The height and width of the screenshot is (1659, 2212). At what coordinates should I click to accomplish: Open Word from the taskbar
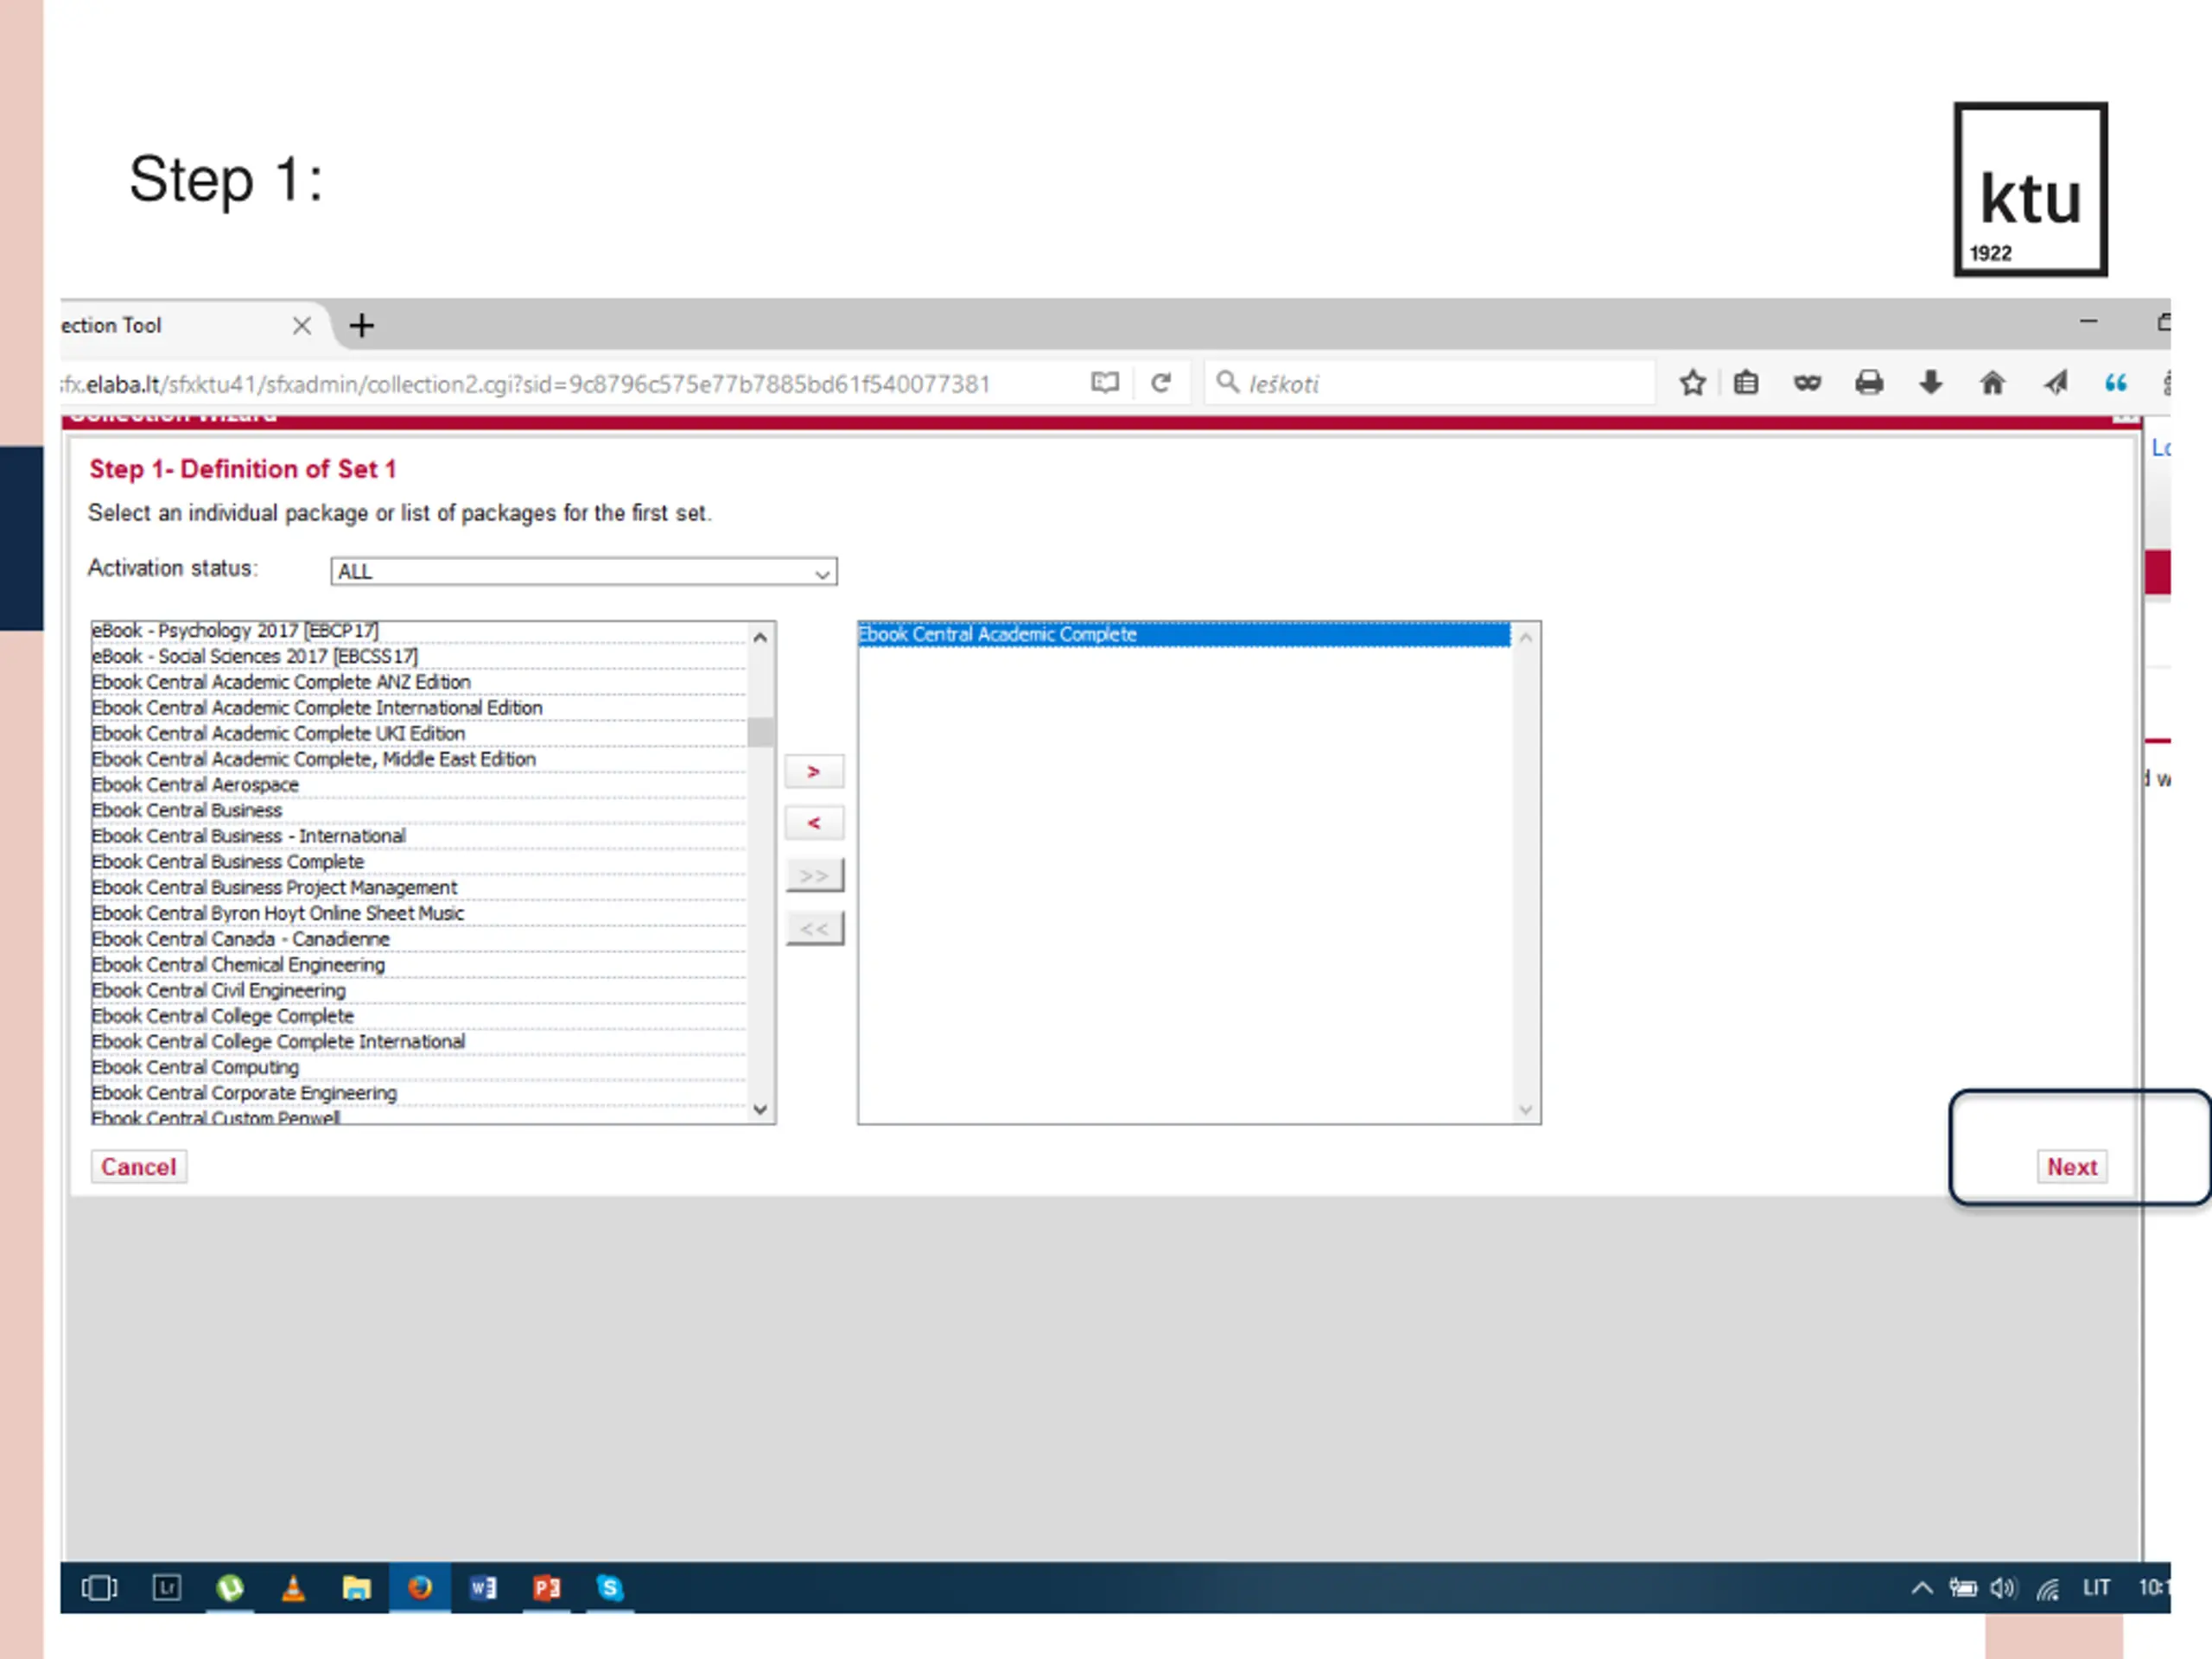pyautogui.click(x=483, y=1588)
